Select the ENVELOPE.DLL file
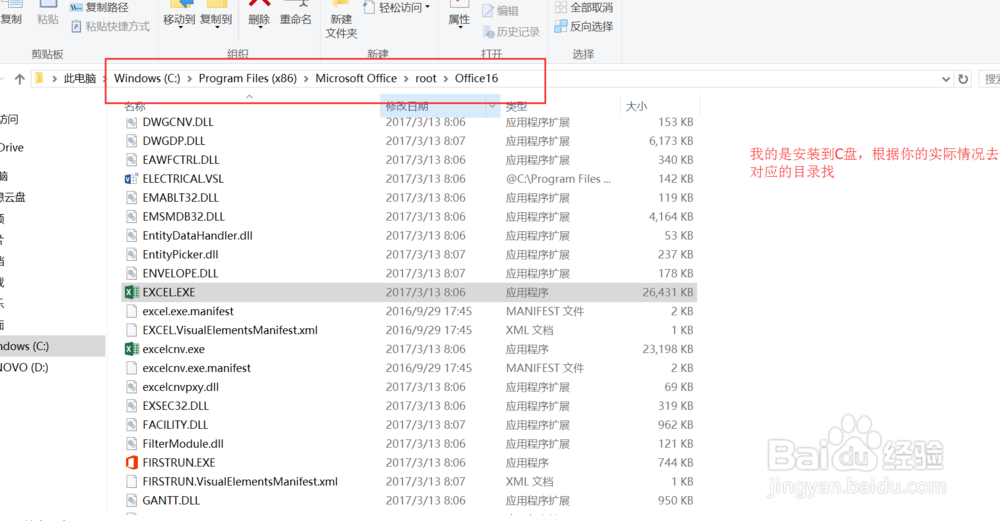 pyautogui.click(x=180, y=274)
